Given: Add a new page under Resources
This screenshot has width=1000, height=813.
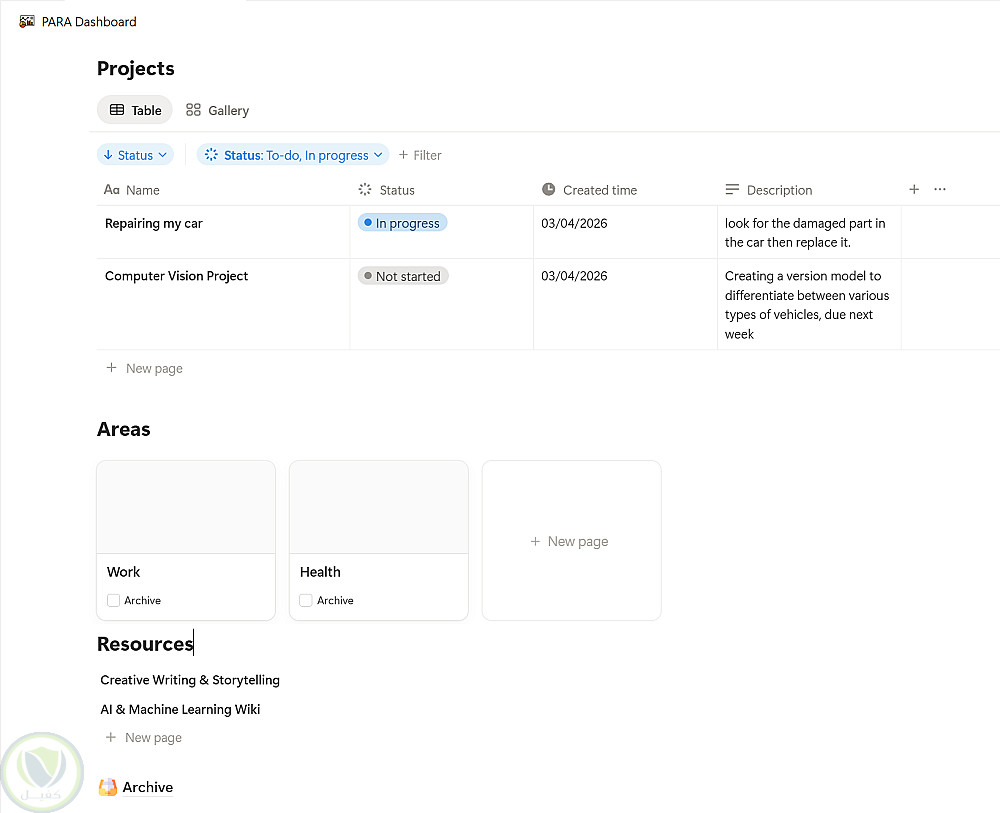Looking at the screenshot, I should point(143,738).
